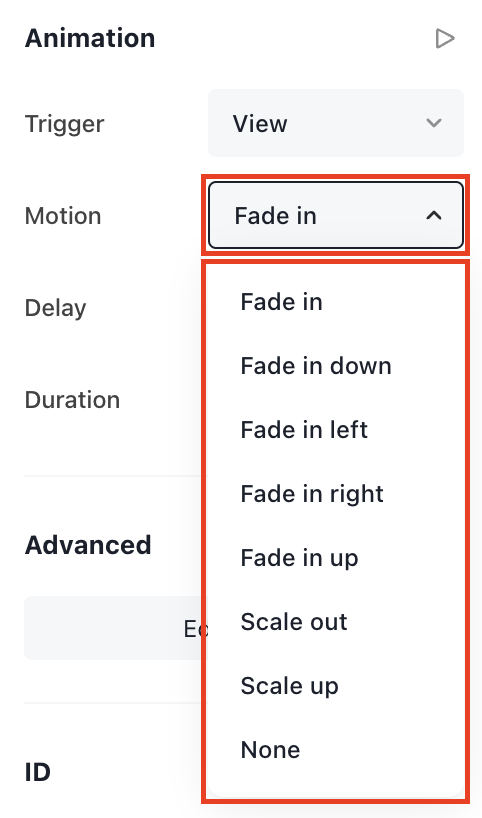Screen dimensions: 482x818
Task: Close the Motion dropdown showing Fade in
Action: pyautogui.click(x=336, y=215)
